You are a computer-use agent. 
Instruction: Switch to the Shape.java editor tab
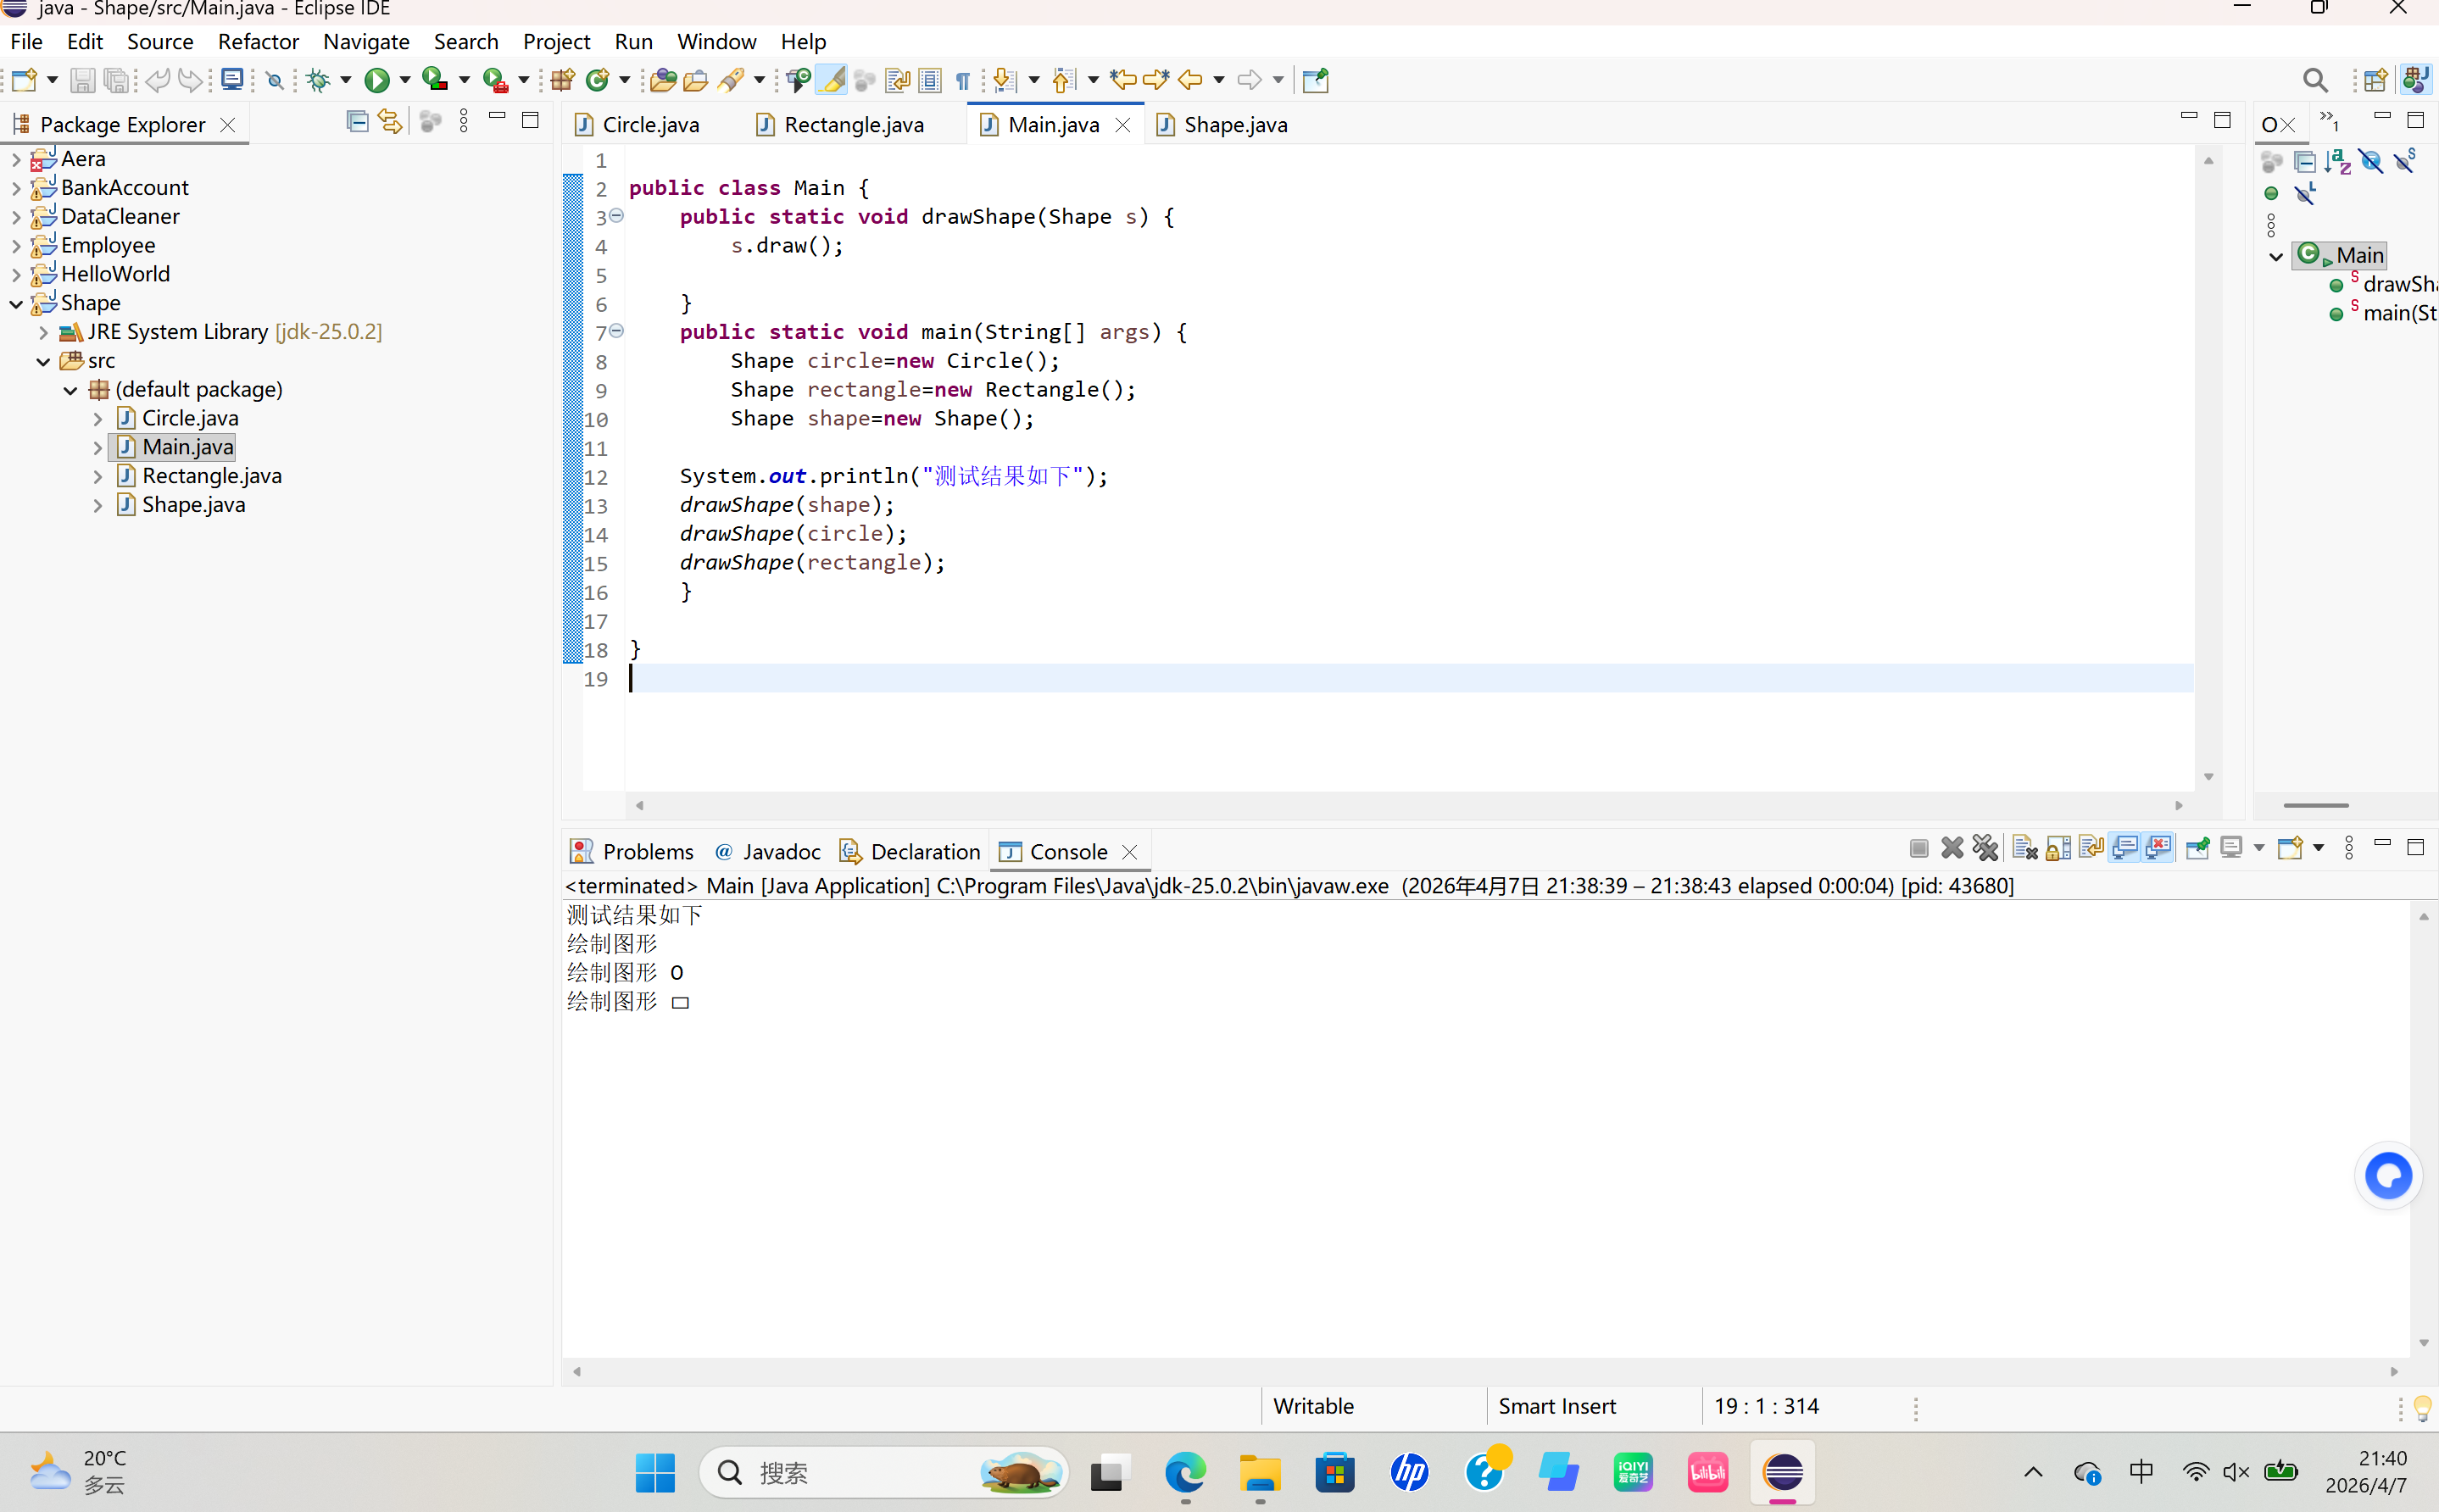click(x=1234, y=125)
